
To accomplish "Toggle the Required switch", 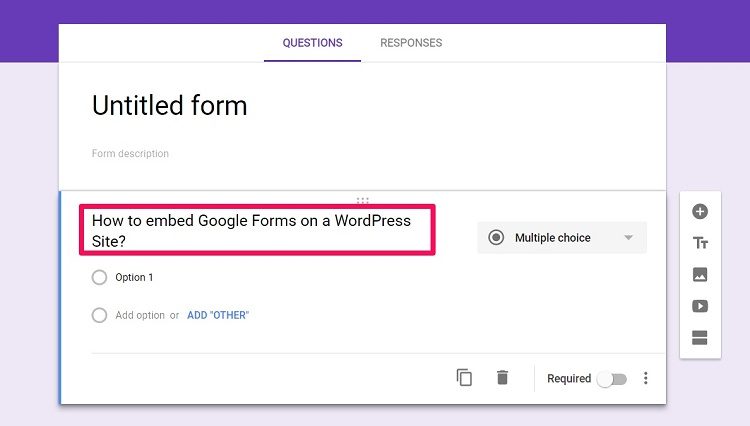I will tap(612, 379).
